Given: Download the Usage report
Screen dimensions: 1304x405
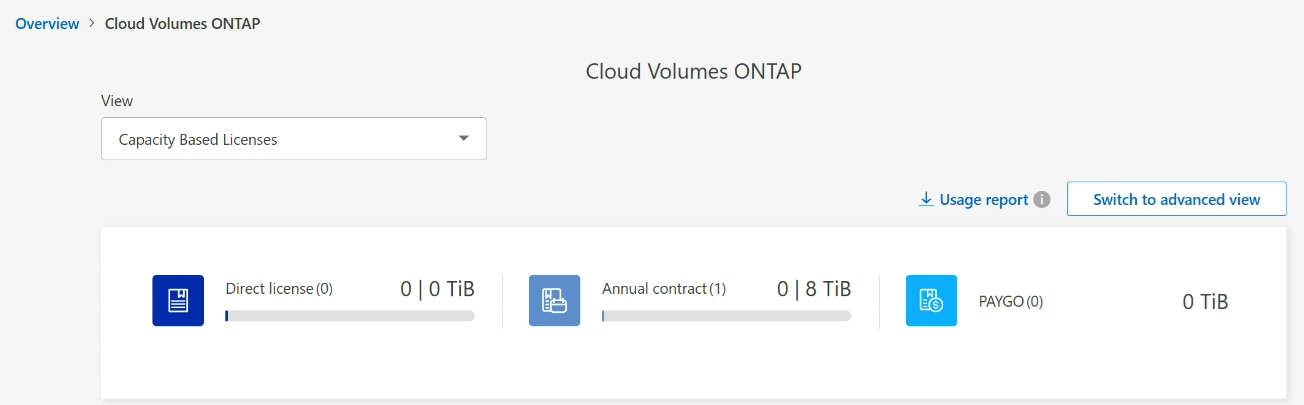Looking at the screenshot, I should pyautogui.click(x=984, y=199).
